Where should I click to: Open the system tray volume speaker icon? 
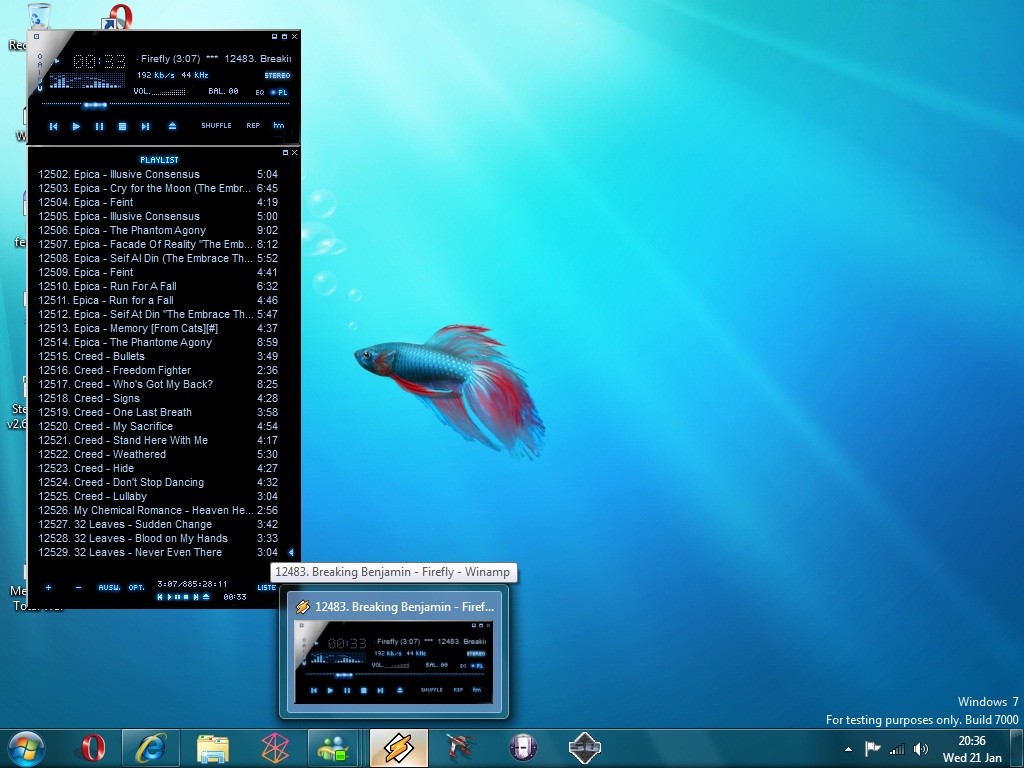(921, 748)
